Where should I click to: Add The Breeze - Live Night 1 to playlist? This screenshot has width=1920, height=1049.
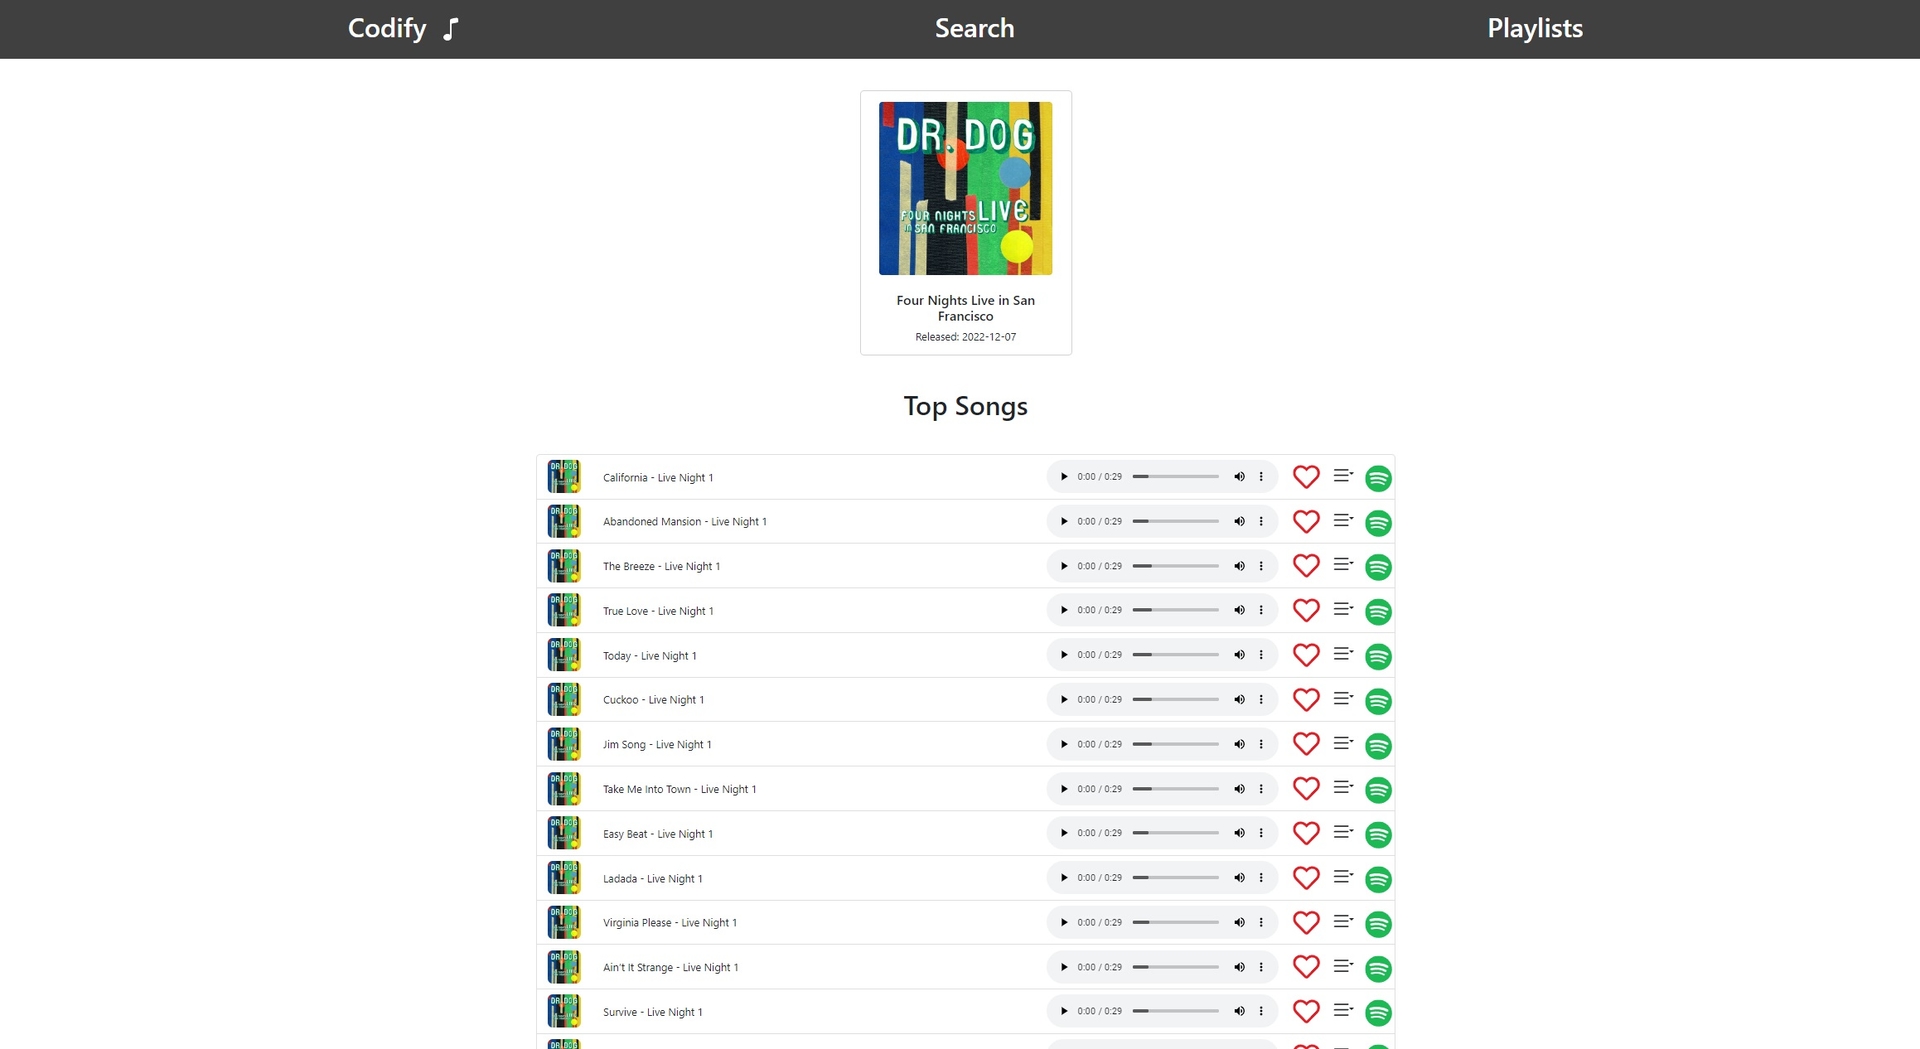click(x=1343, y=565)
